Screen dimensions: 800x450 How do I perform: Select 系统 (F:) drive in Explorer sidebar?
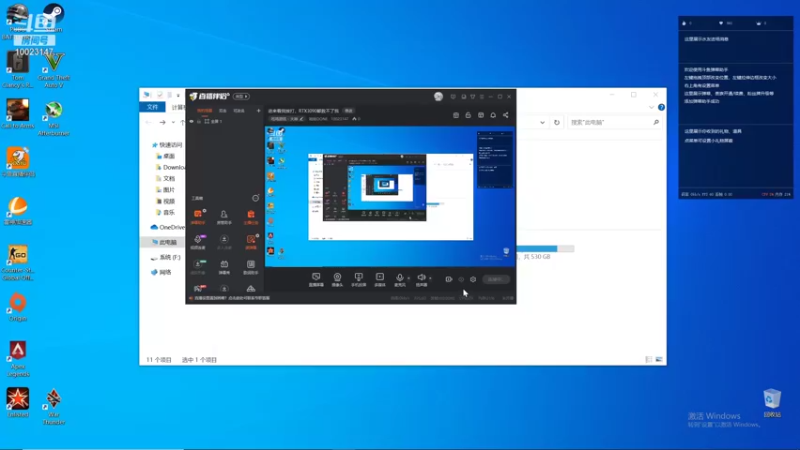tap(166, 257)
